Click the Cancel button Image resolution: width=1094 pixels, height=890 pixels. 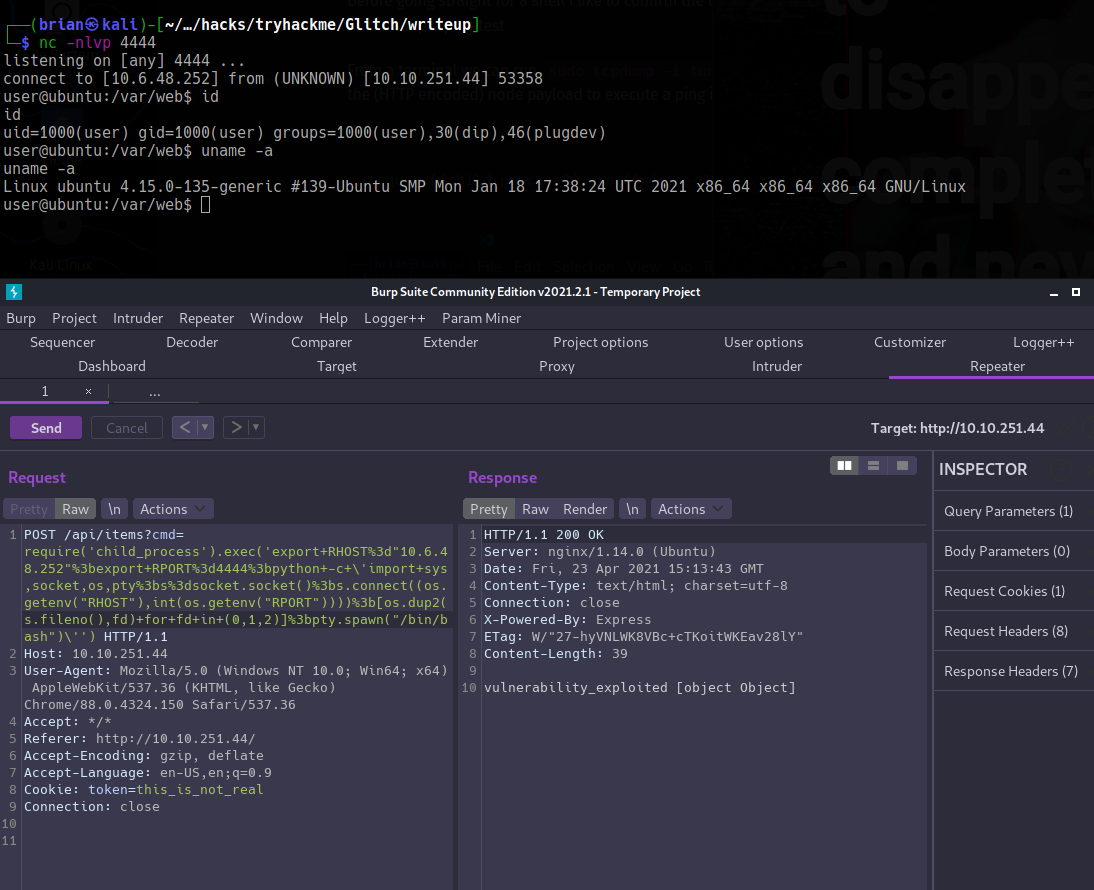coord(126,428)
